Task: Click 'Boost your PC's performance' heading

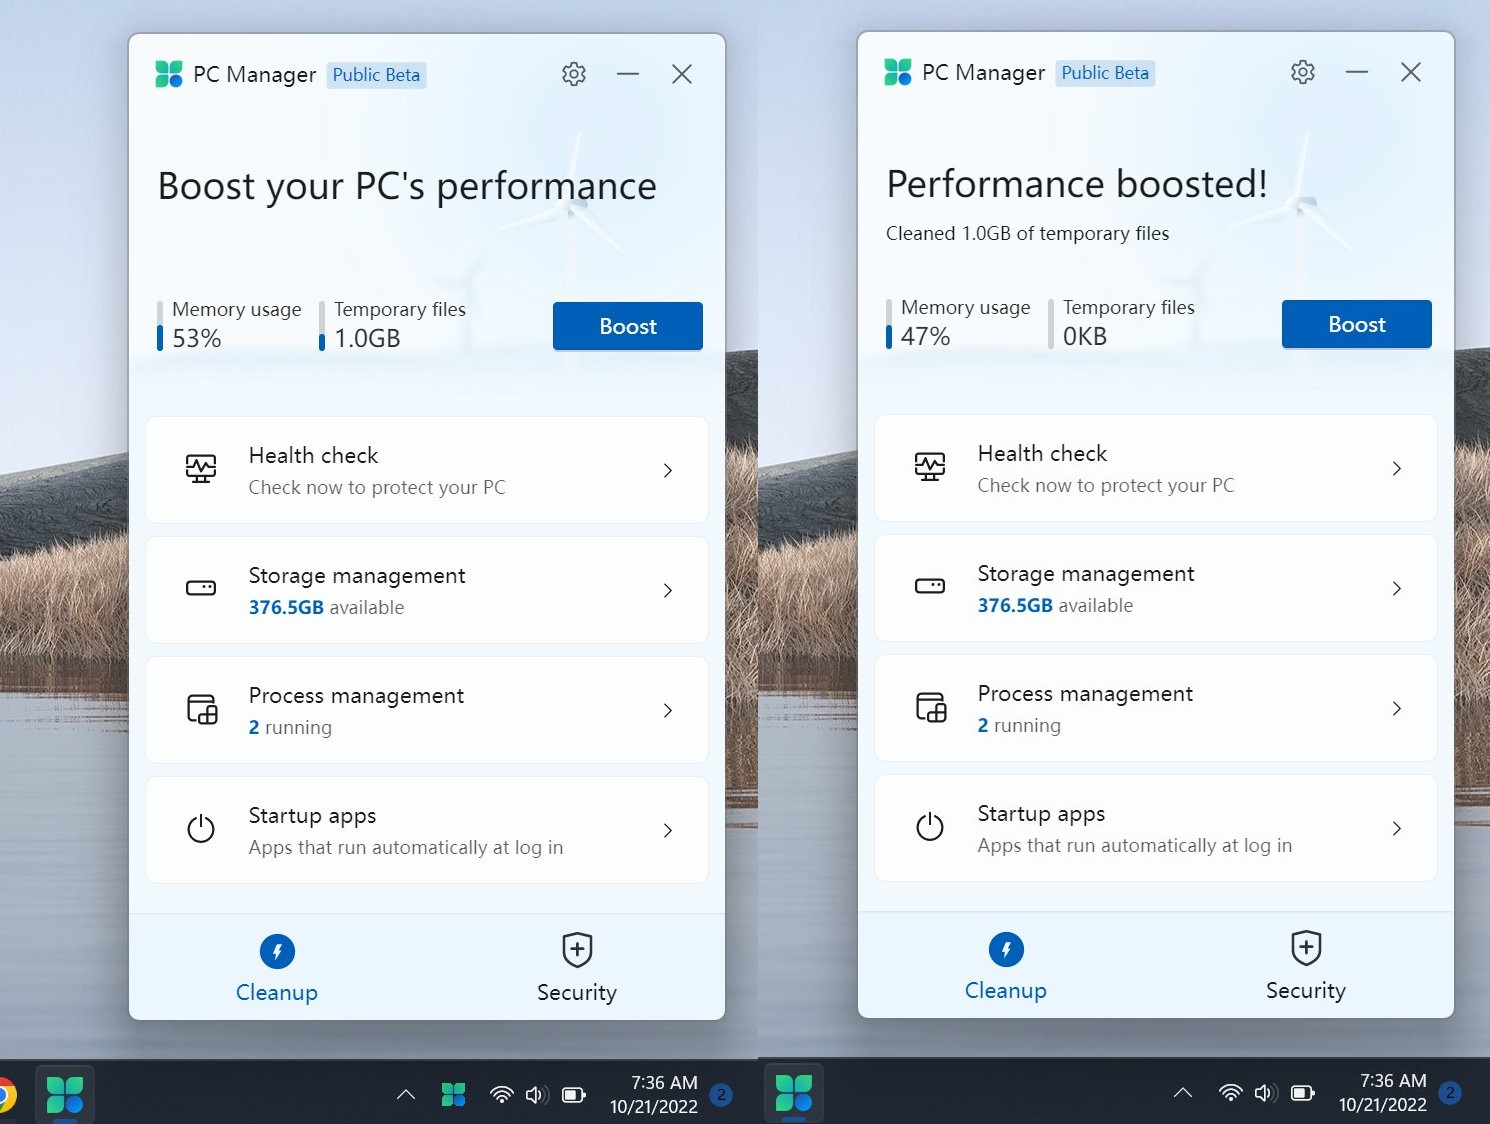Action: point(407,187)
